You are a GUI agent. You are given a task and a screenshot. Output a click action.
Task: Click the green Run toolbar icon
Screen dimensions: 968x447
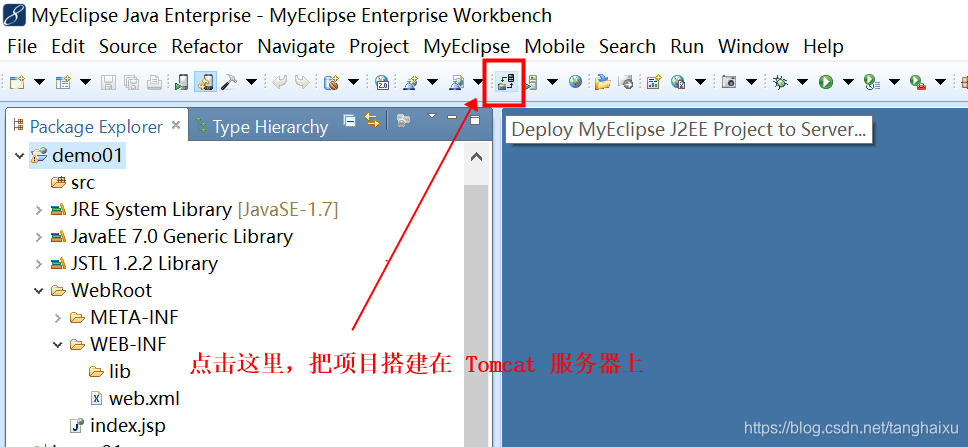(826, 81)
